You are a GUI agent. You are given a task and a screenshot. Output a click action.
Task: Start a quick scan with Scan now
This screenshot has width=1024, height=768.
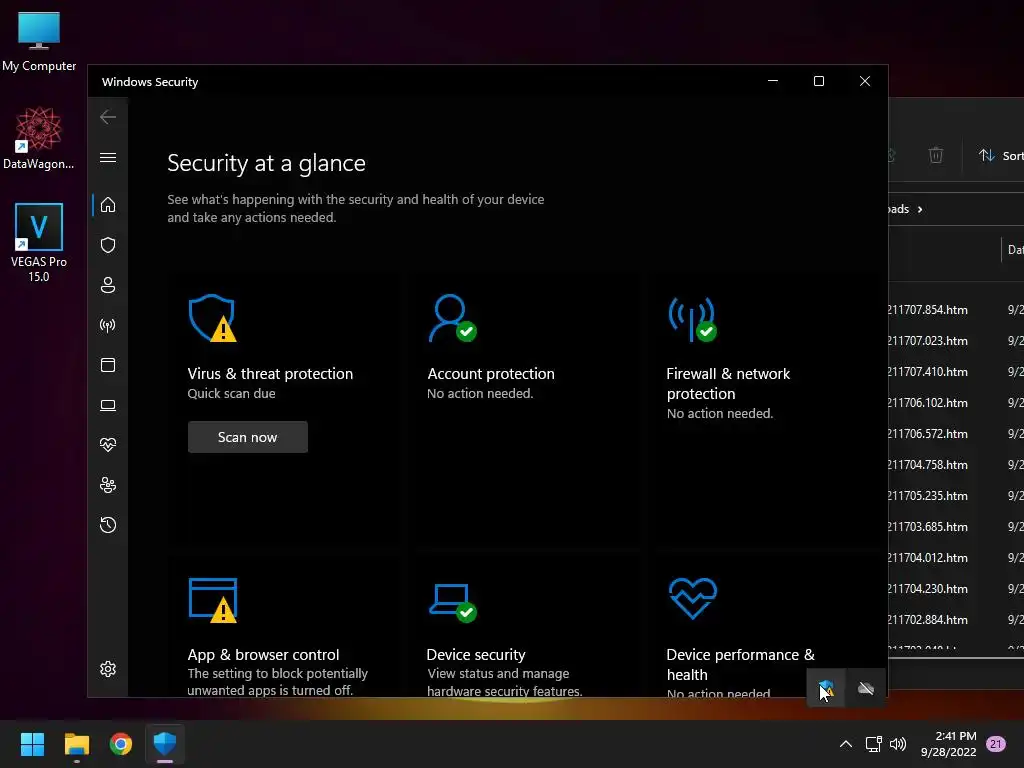pyautogui.click(x=248, y=437)
